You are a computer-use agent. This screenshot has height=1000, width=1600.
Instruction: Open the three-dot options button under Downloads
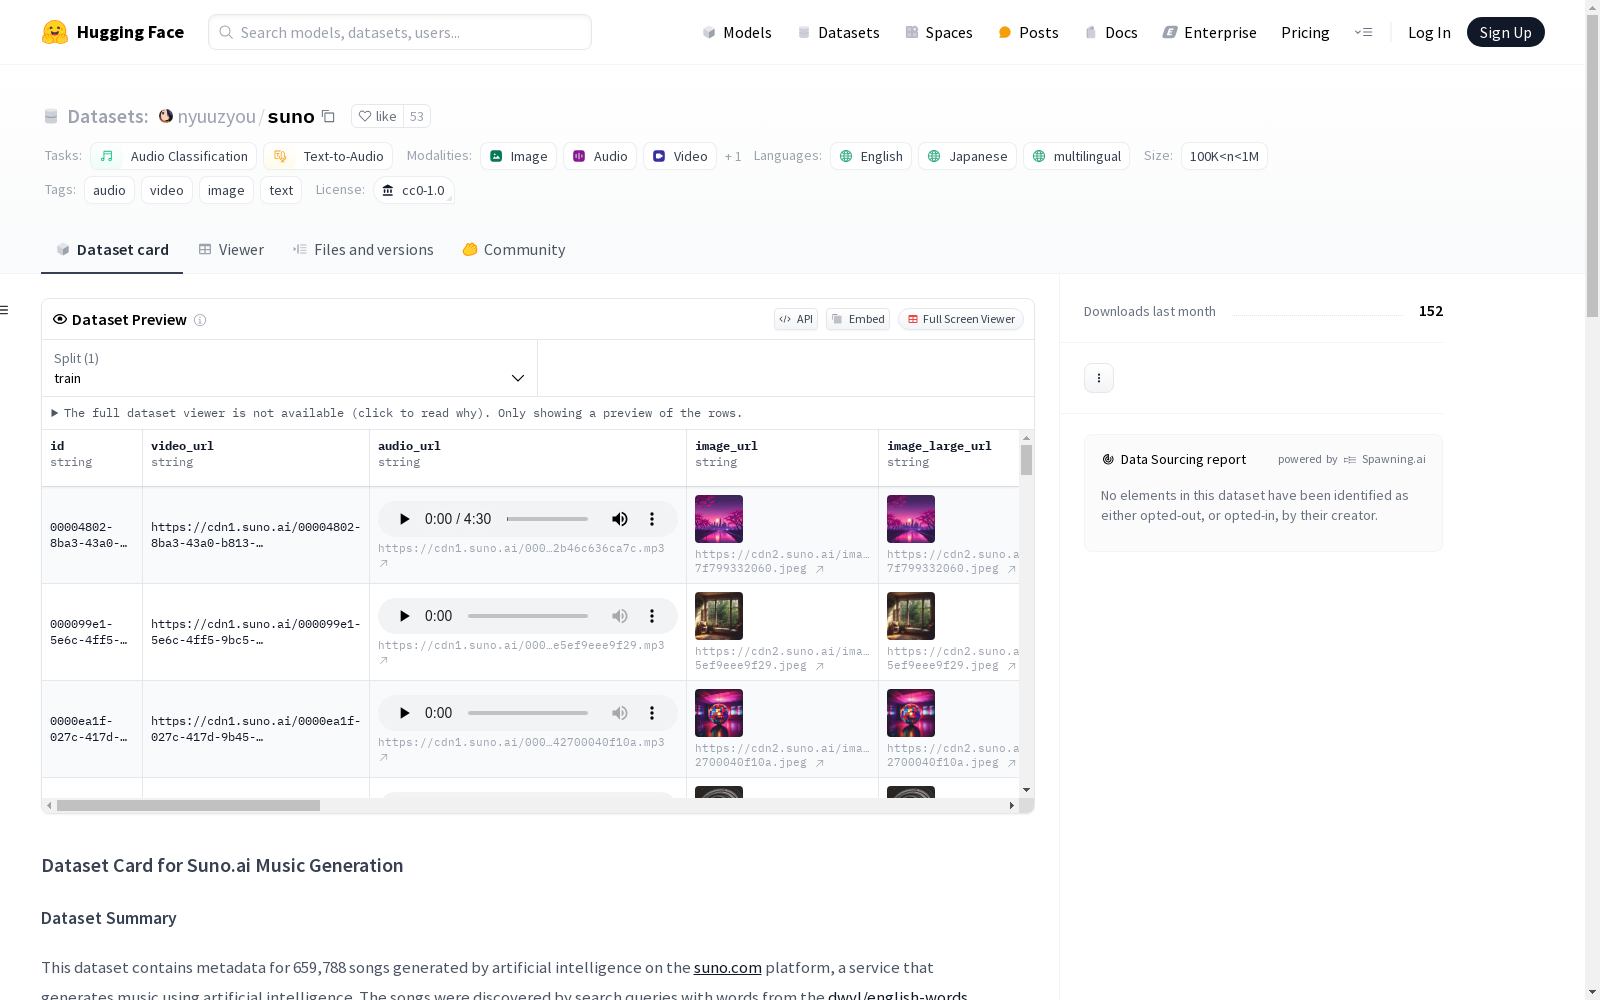[x=1099, y=378]
